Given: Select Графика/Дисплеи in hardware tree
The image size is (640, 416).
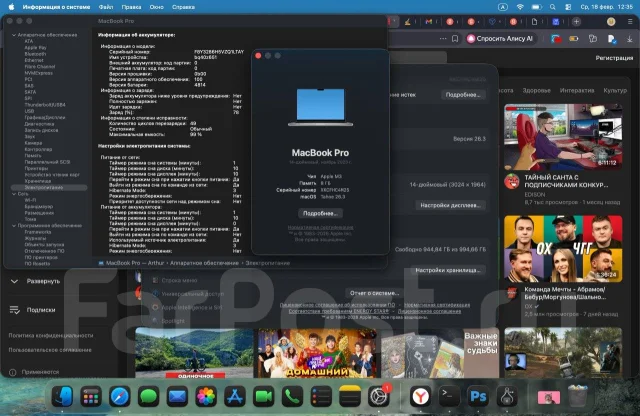Looking at the screenshot, I should click(45, 117).
